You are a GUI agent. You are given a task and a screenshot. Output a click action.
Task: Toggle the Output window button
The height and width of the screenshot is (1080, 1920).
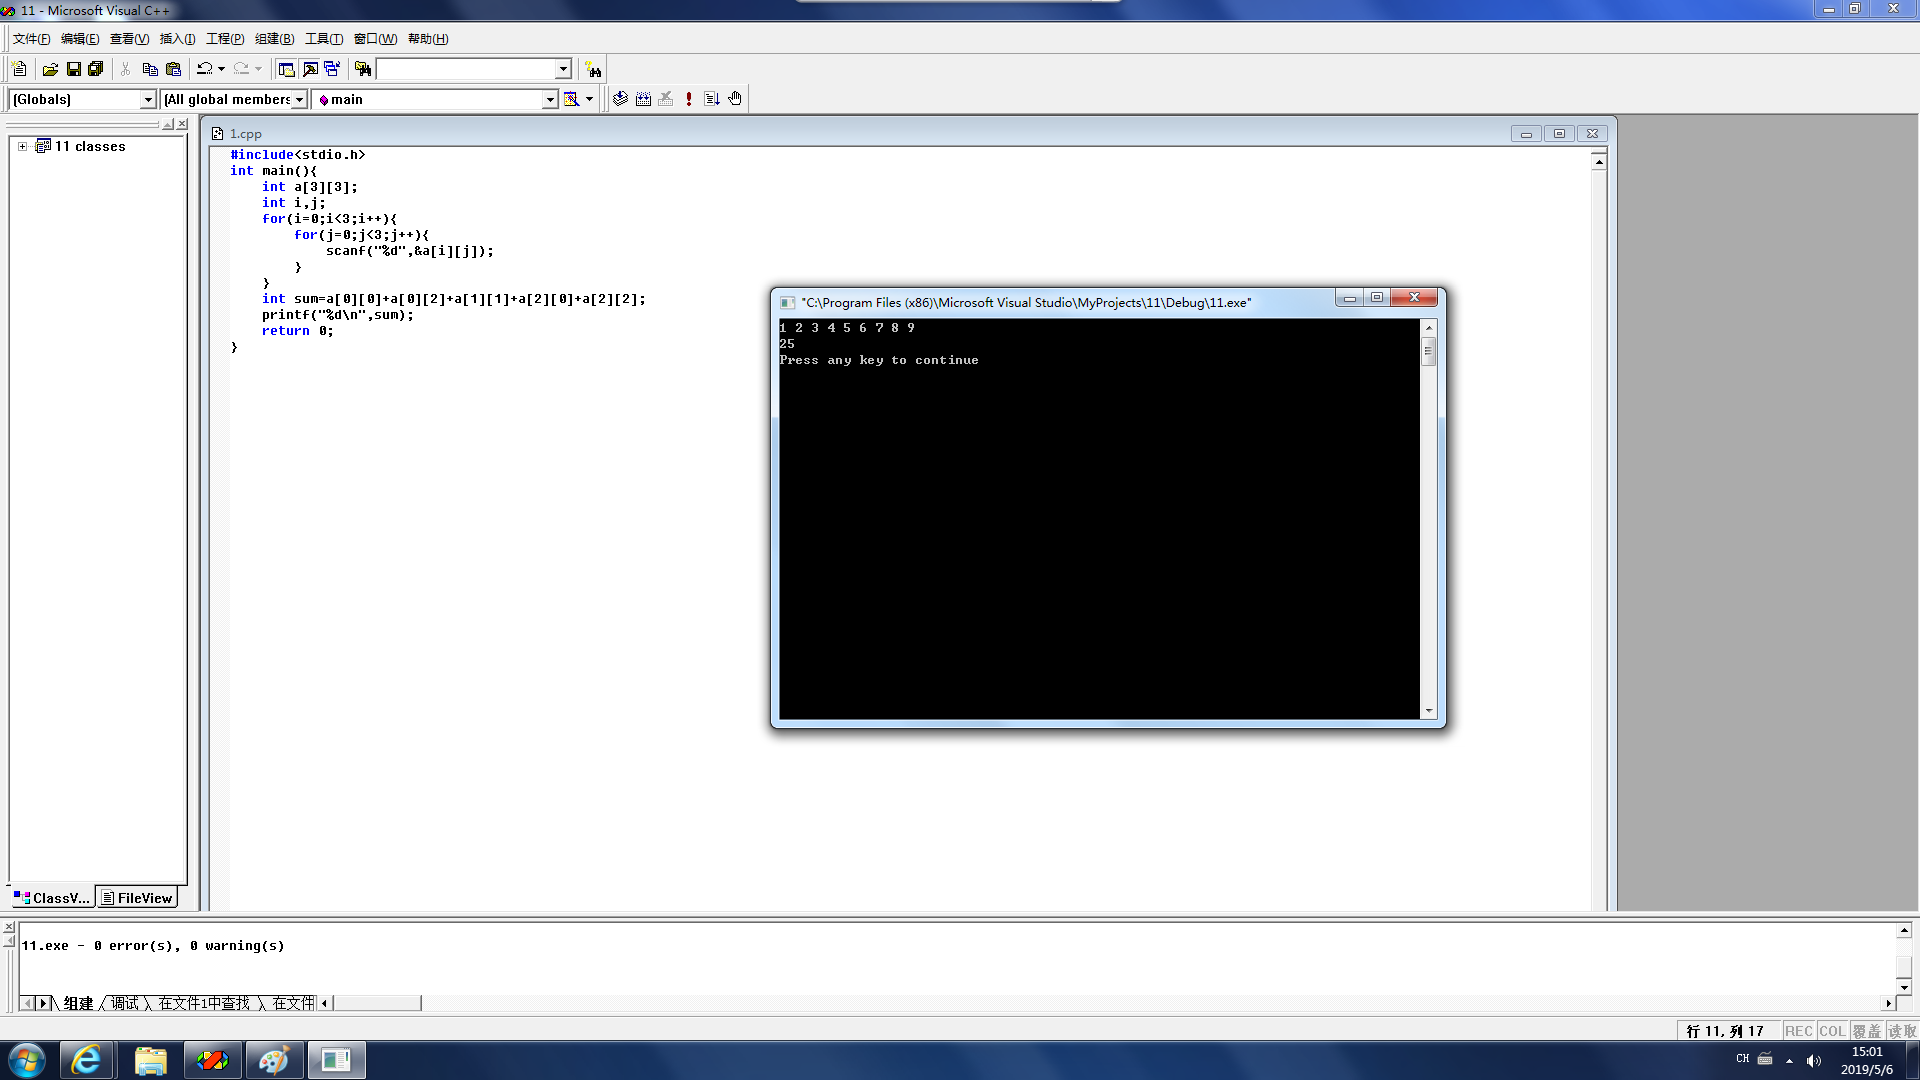[x=310, y=69]
